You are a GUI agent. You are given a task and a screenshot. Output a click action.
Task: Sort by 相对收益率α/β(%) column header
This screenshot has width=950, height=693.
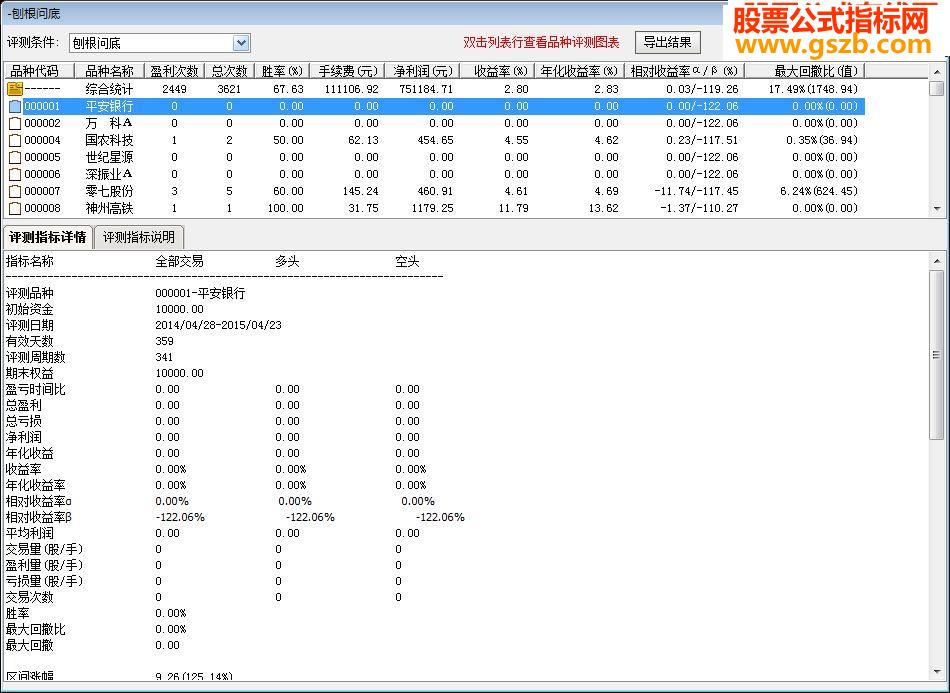(x=685, y=71)
